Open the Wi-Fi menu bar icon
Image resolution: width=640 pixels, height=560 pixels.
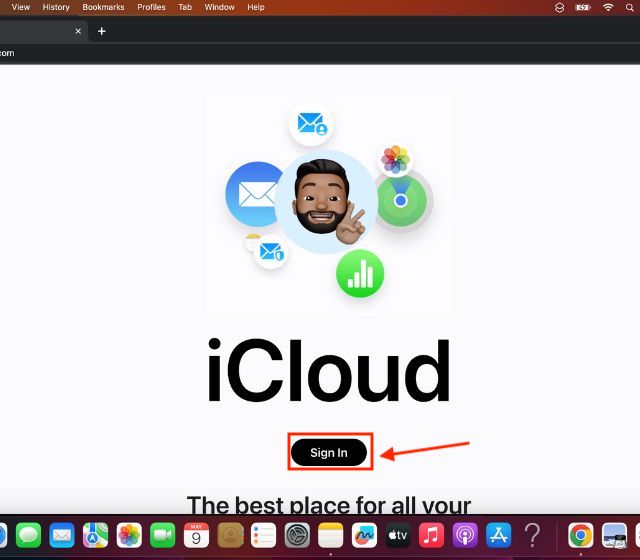608,7
